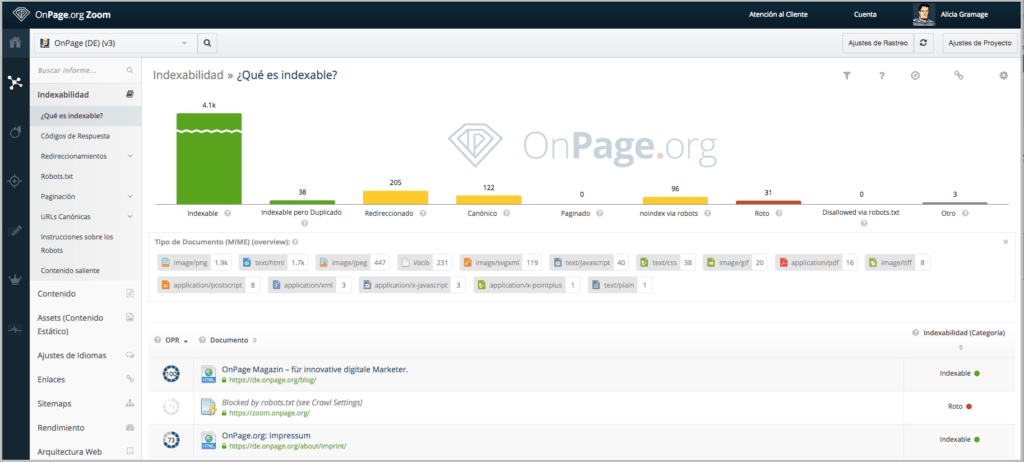Open Contenido saliente report
This screenshot has width=1024, height=462.
point(70,270)
